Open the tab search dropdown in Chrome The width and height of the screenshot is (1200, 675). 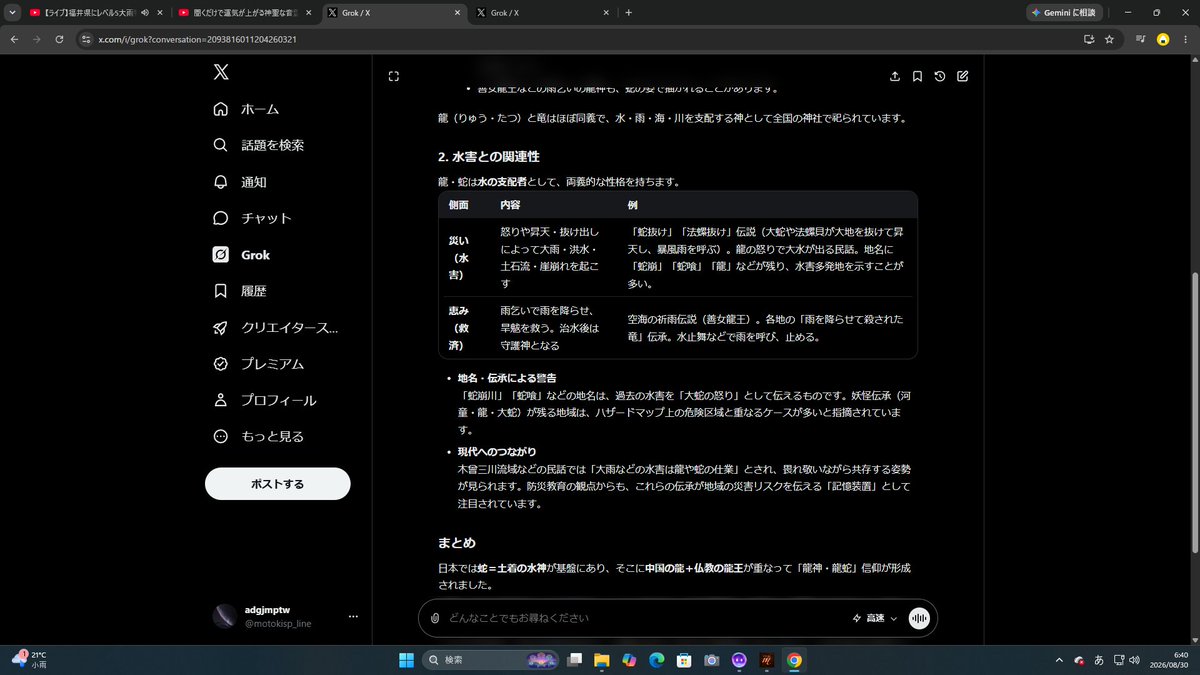click(x=13, y=13)
